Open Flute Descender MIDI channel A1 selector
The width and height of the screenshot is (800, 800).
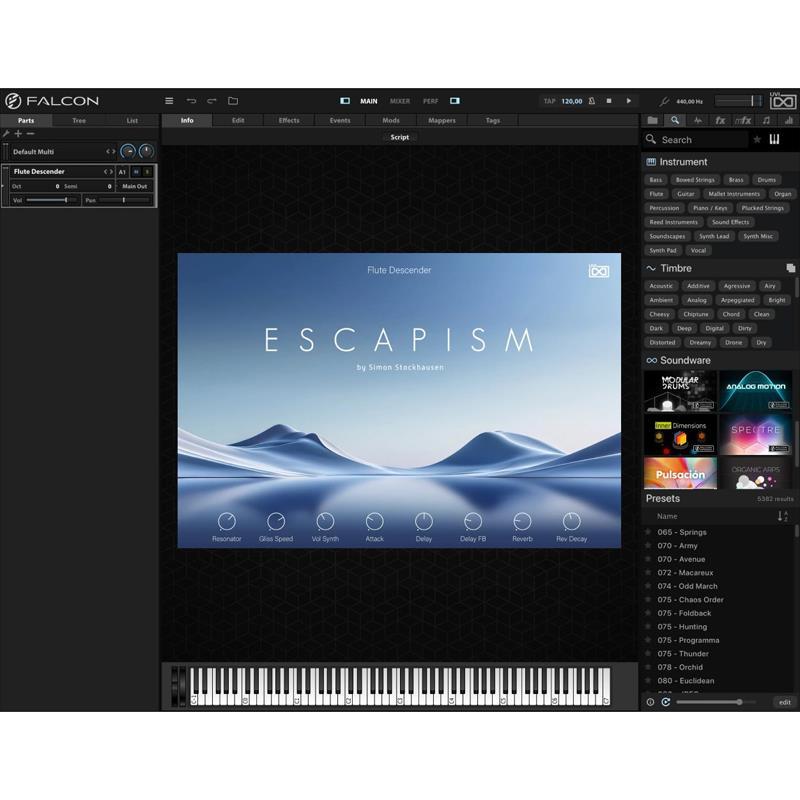click(123, 172)
